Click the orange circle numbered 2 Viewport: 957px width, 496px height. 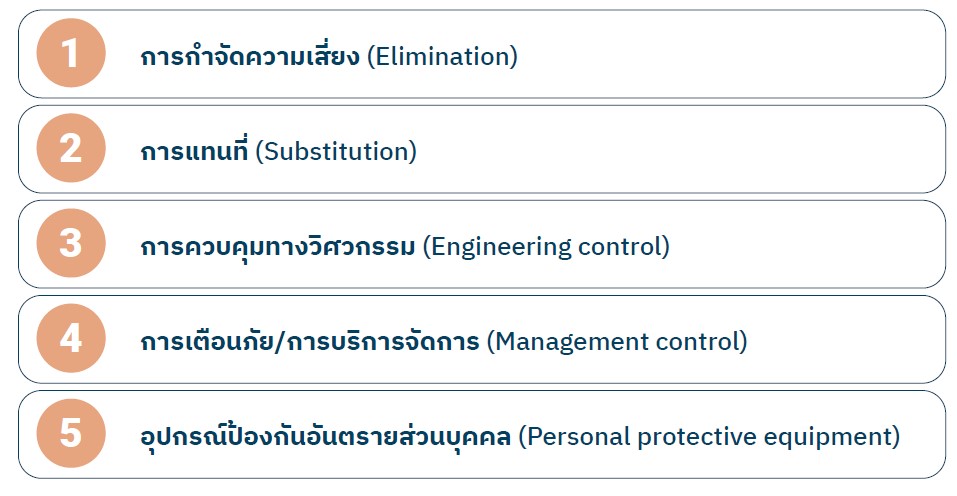[x=71, y=148]
